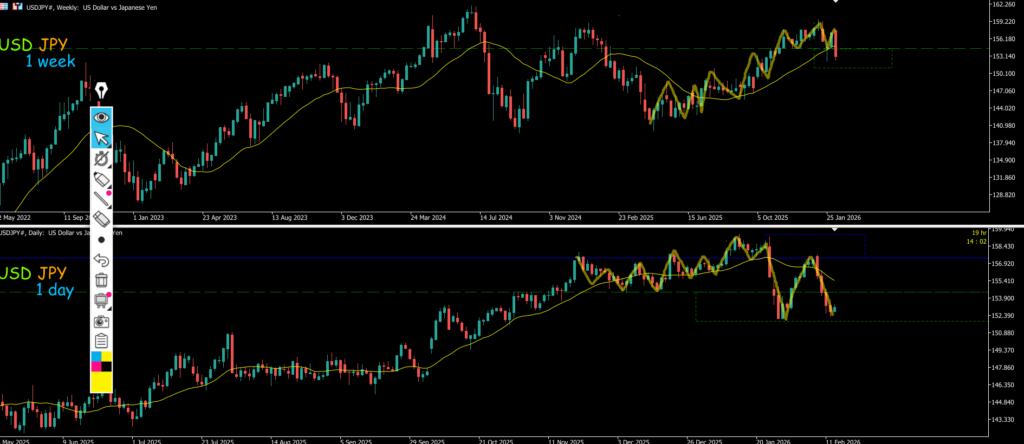Click the trash can to clear drawings
Image resolution: width=1024 pixels, height=444 pixels.
click(x=101, y=280)
